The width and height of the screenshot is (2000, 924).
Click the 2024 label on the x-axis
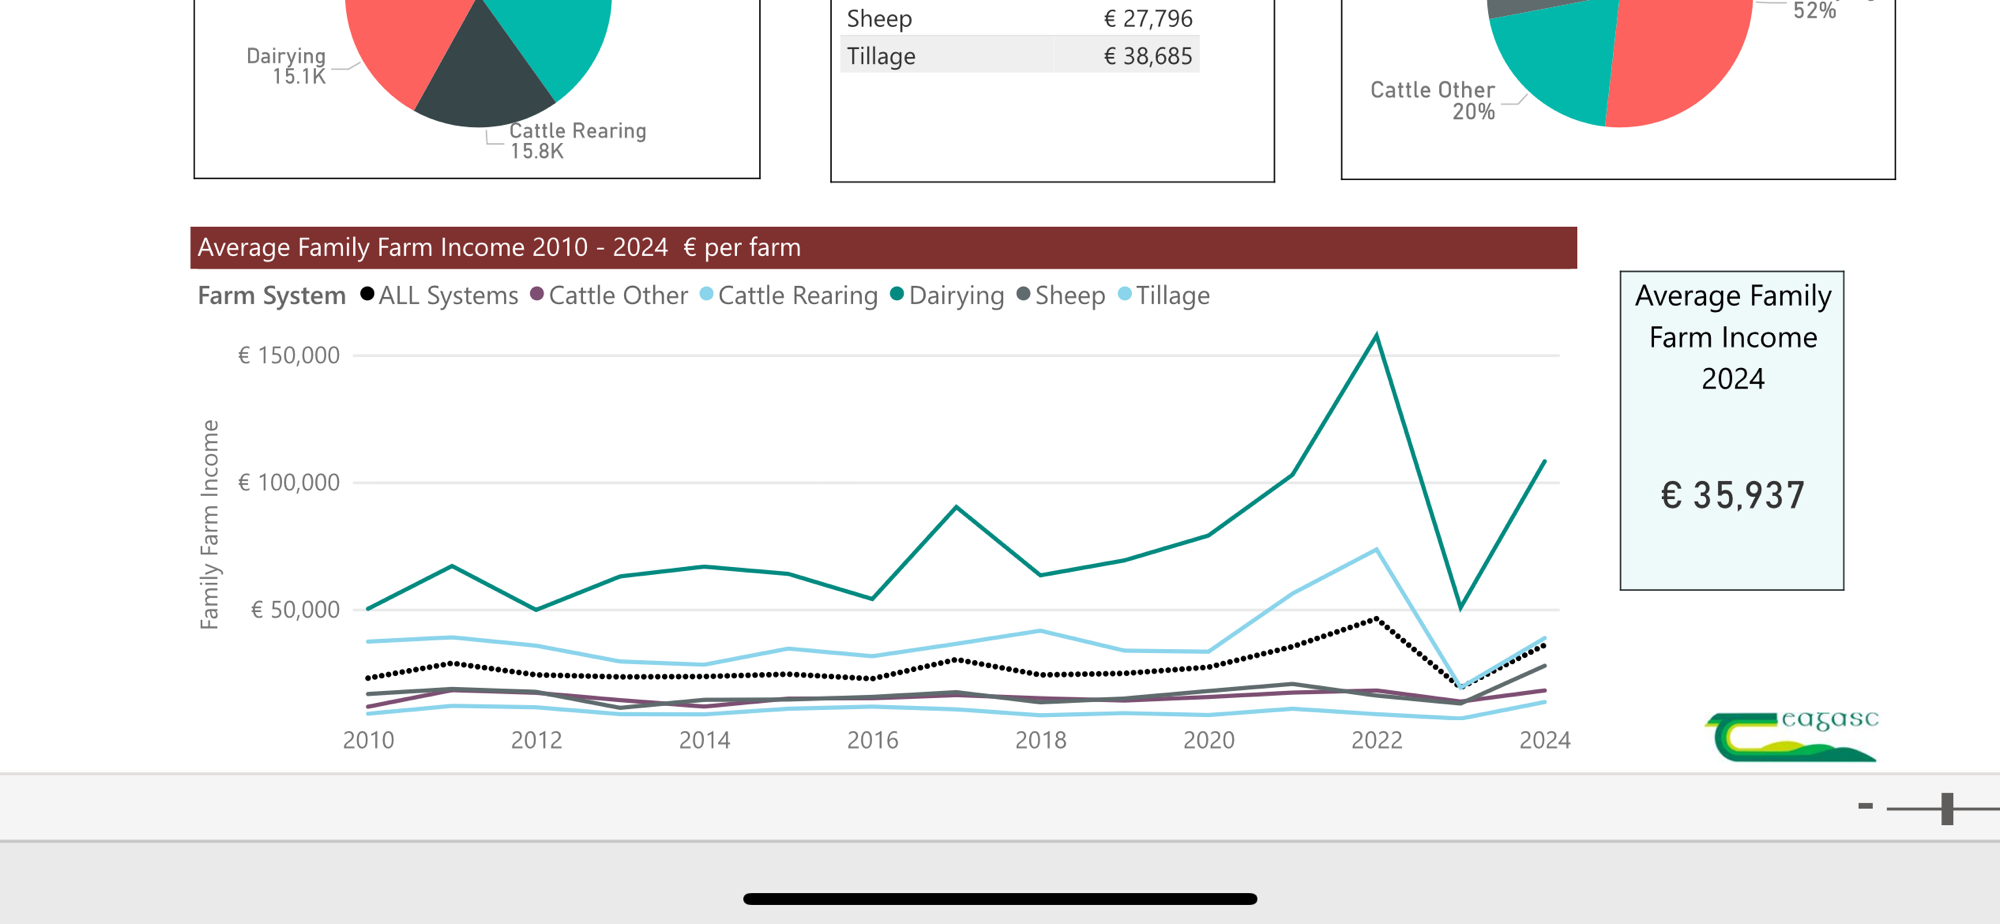[1544, 740]
